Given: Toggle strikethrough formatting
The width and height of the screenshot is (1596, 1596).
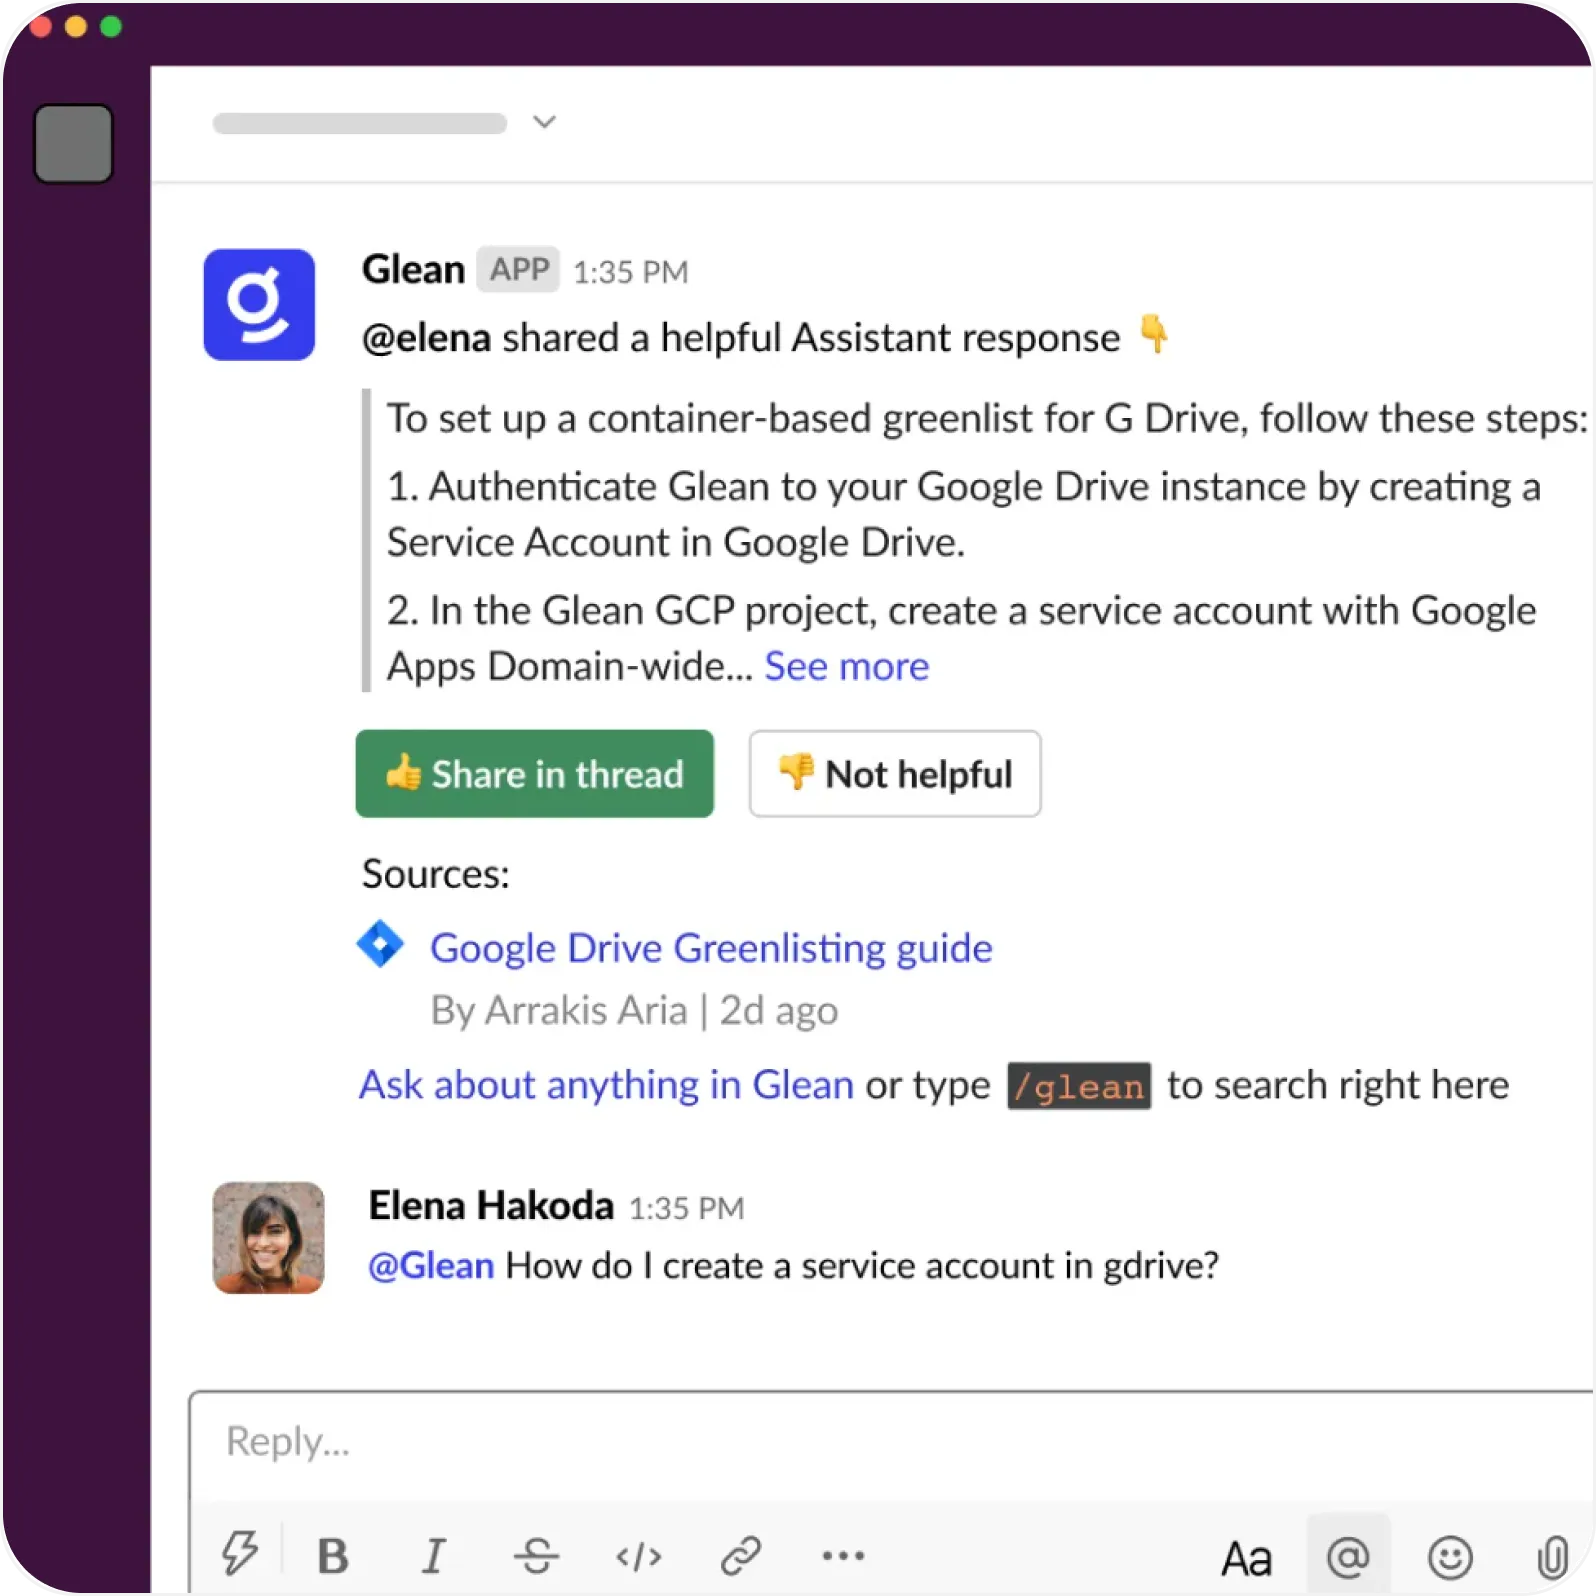Looking at the screenshot, I should [536, 1556].
